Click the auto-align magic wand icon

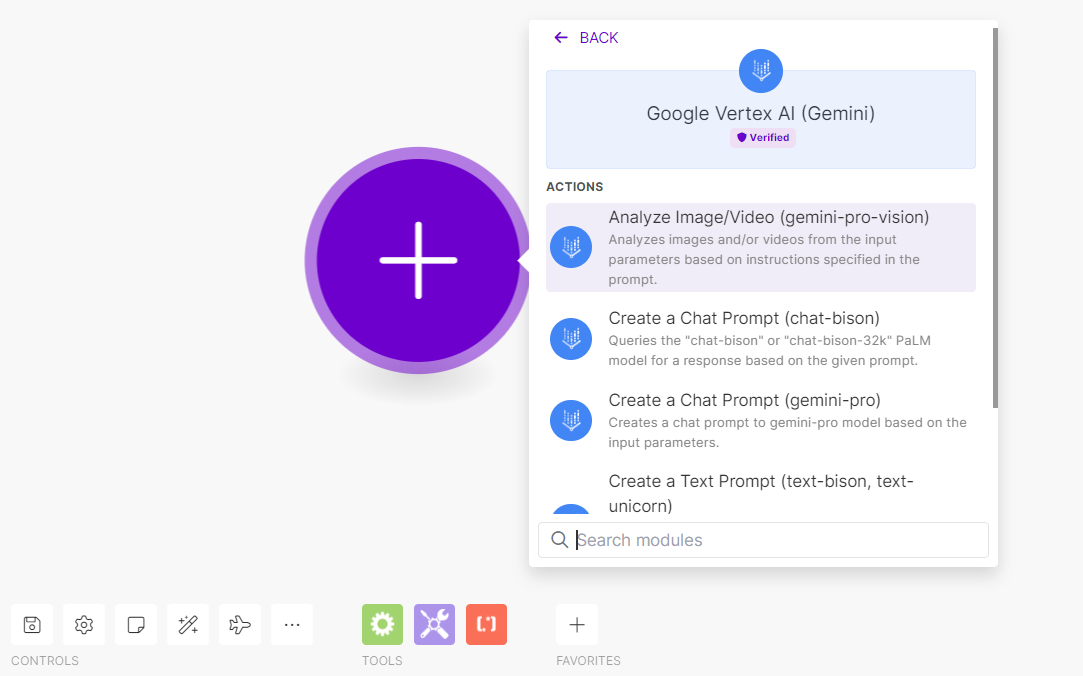[x=188, y=624]
